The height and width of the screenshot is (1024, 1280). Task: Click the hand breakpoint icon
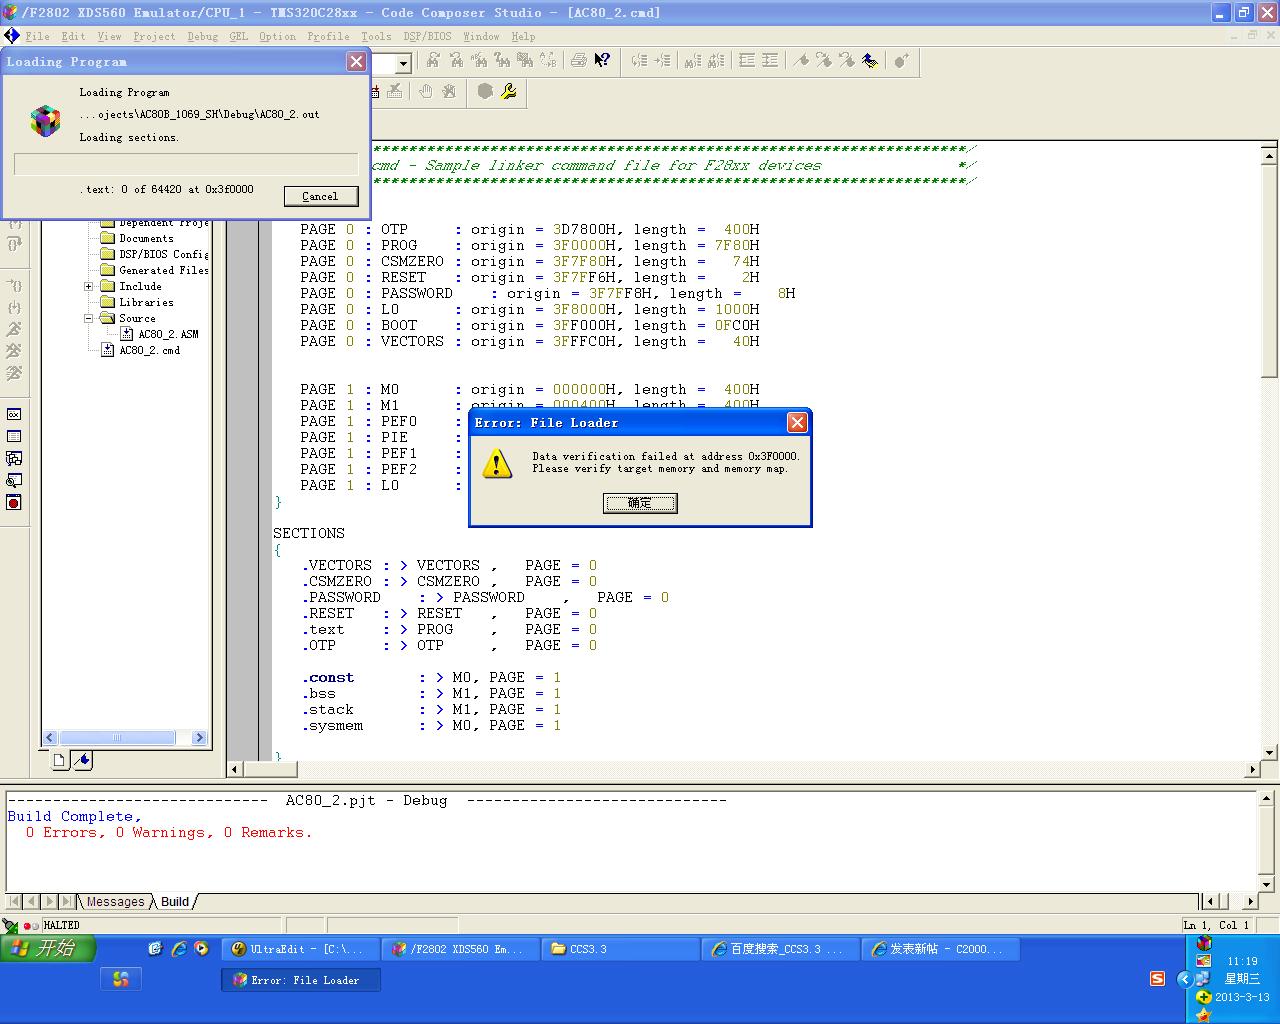pos(426,92)
